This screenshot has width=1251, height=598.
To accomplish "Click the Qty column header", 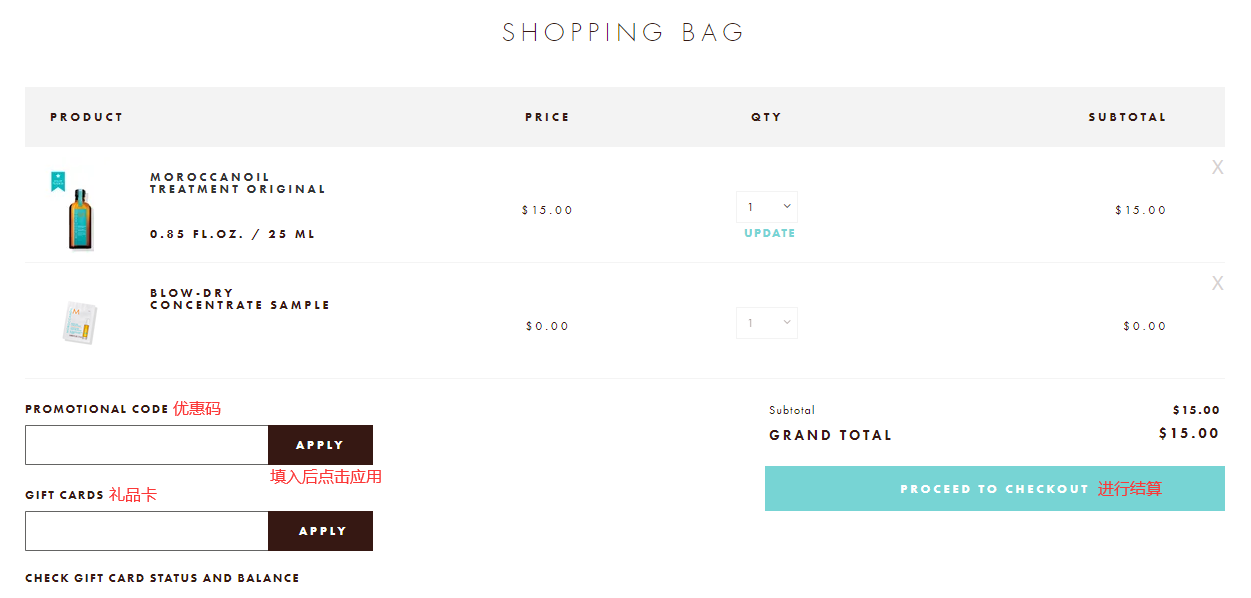I will [x=766, y=117].
